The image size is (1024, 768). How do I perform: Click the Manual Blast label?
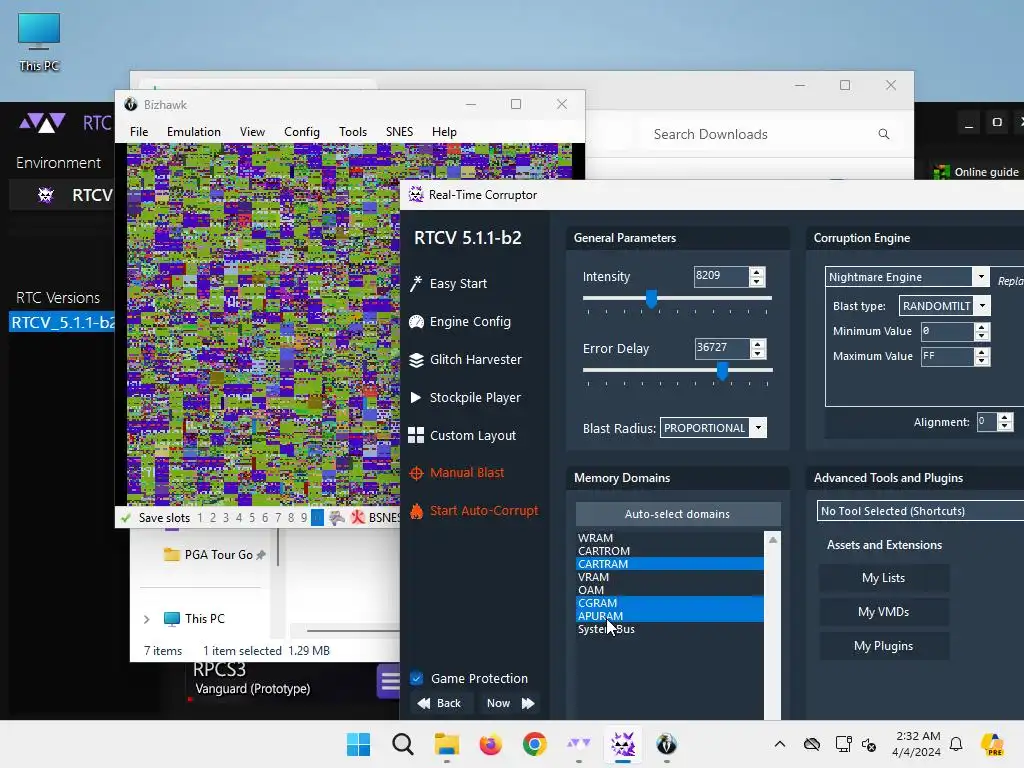[x=467, y=473]
